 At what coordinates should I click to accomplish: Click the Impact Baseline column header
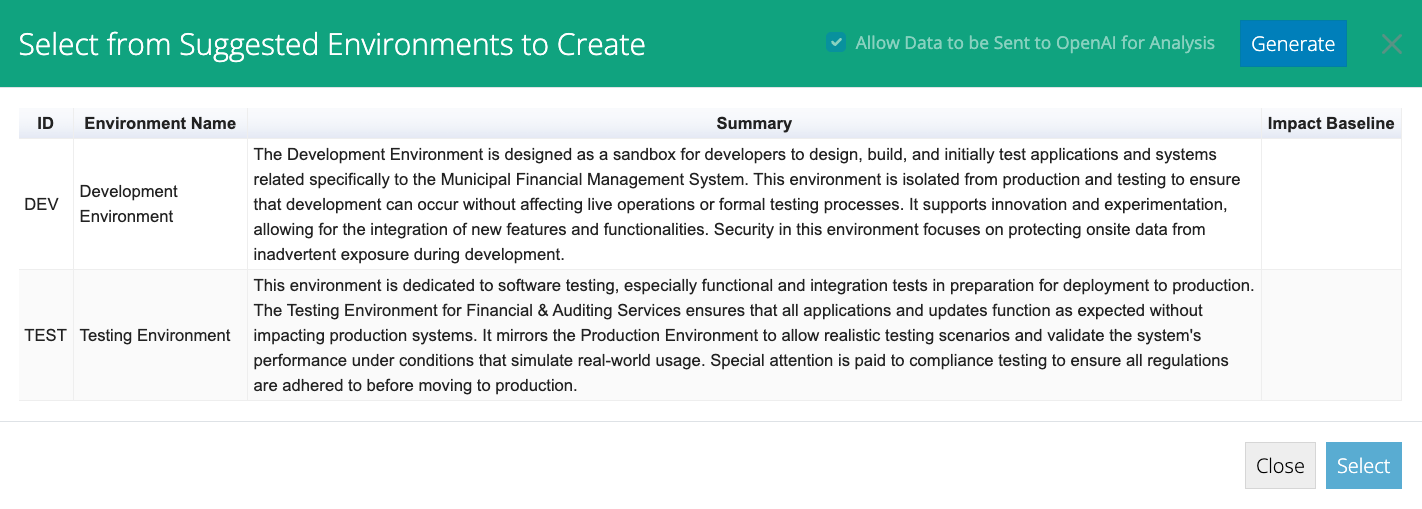click(x=1331, y=123)
